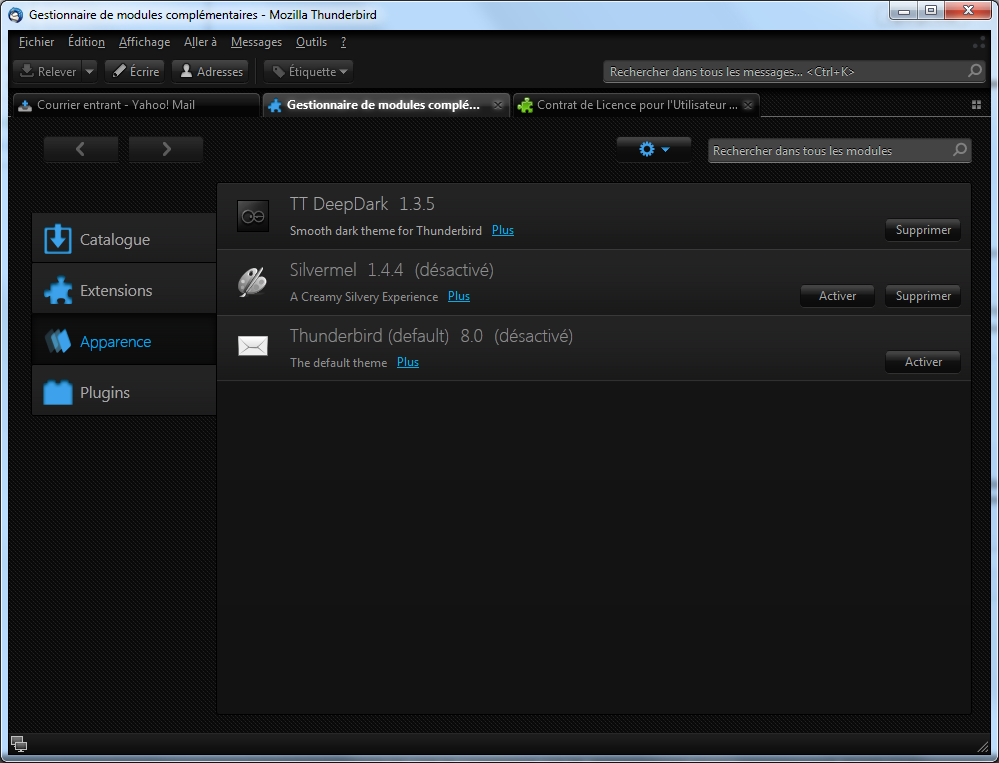Click the Relever get mail button
Viewport: 999px width, 763px height.
click(x=48, y=71)
